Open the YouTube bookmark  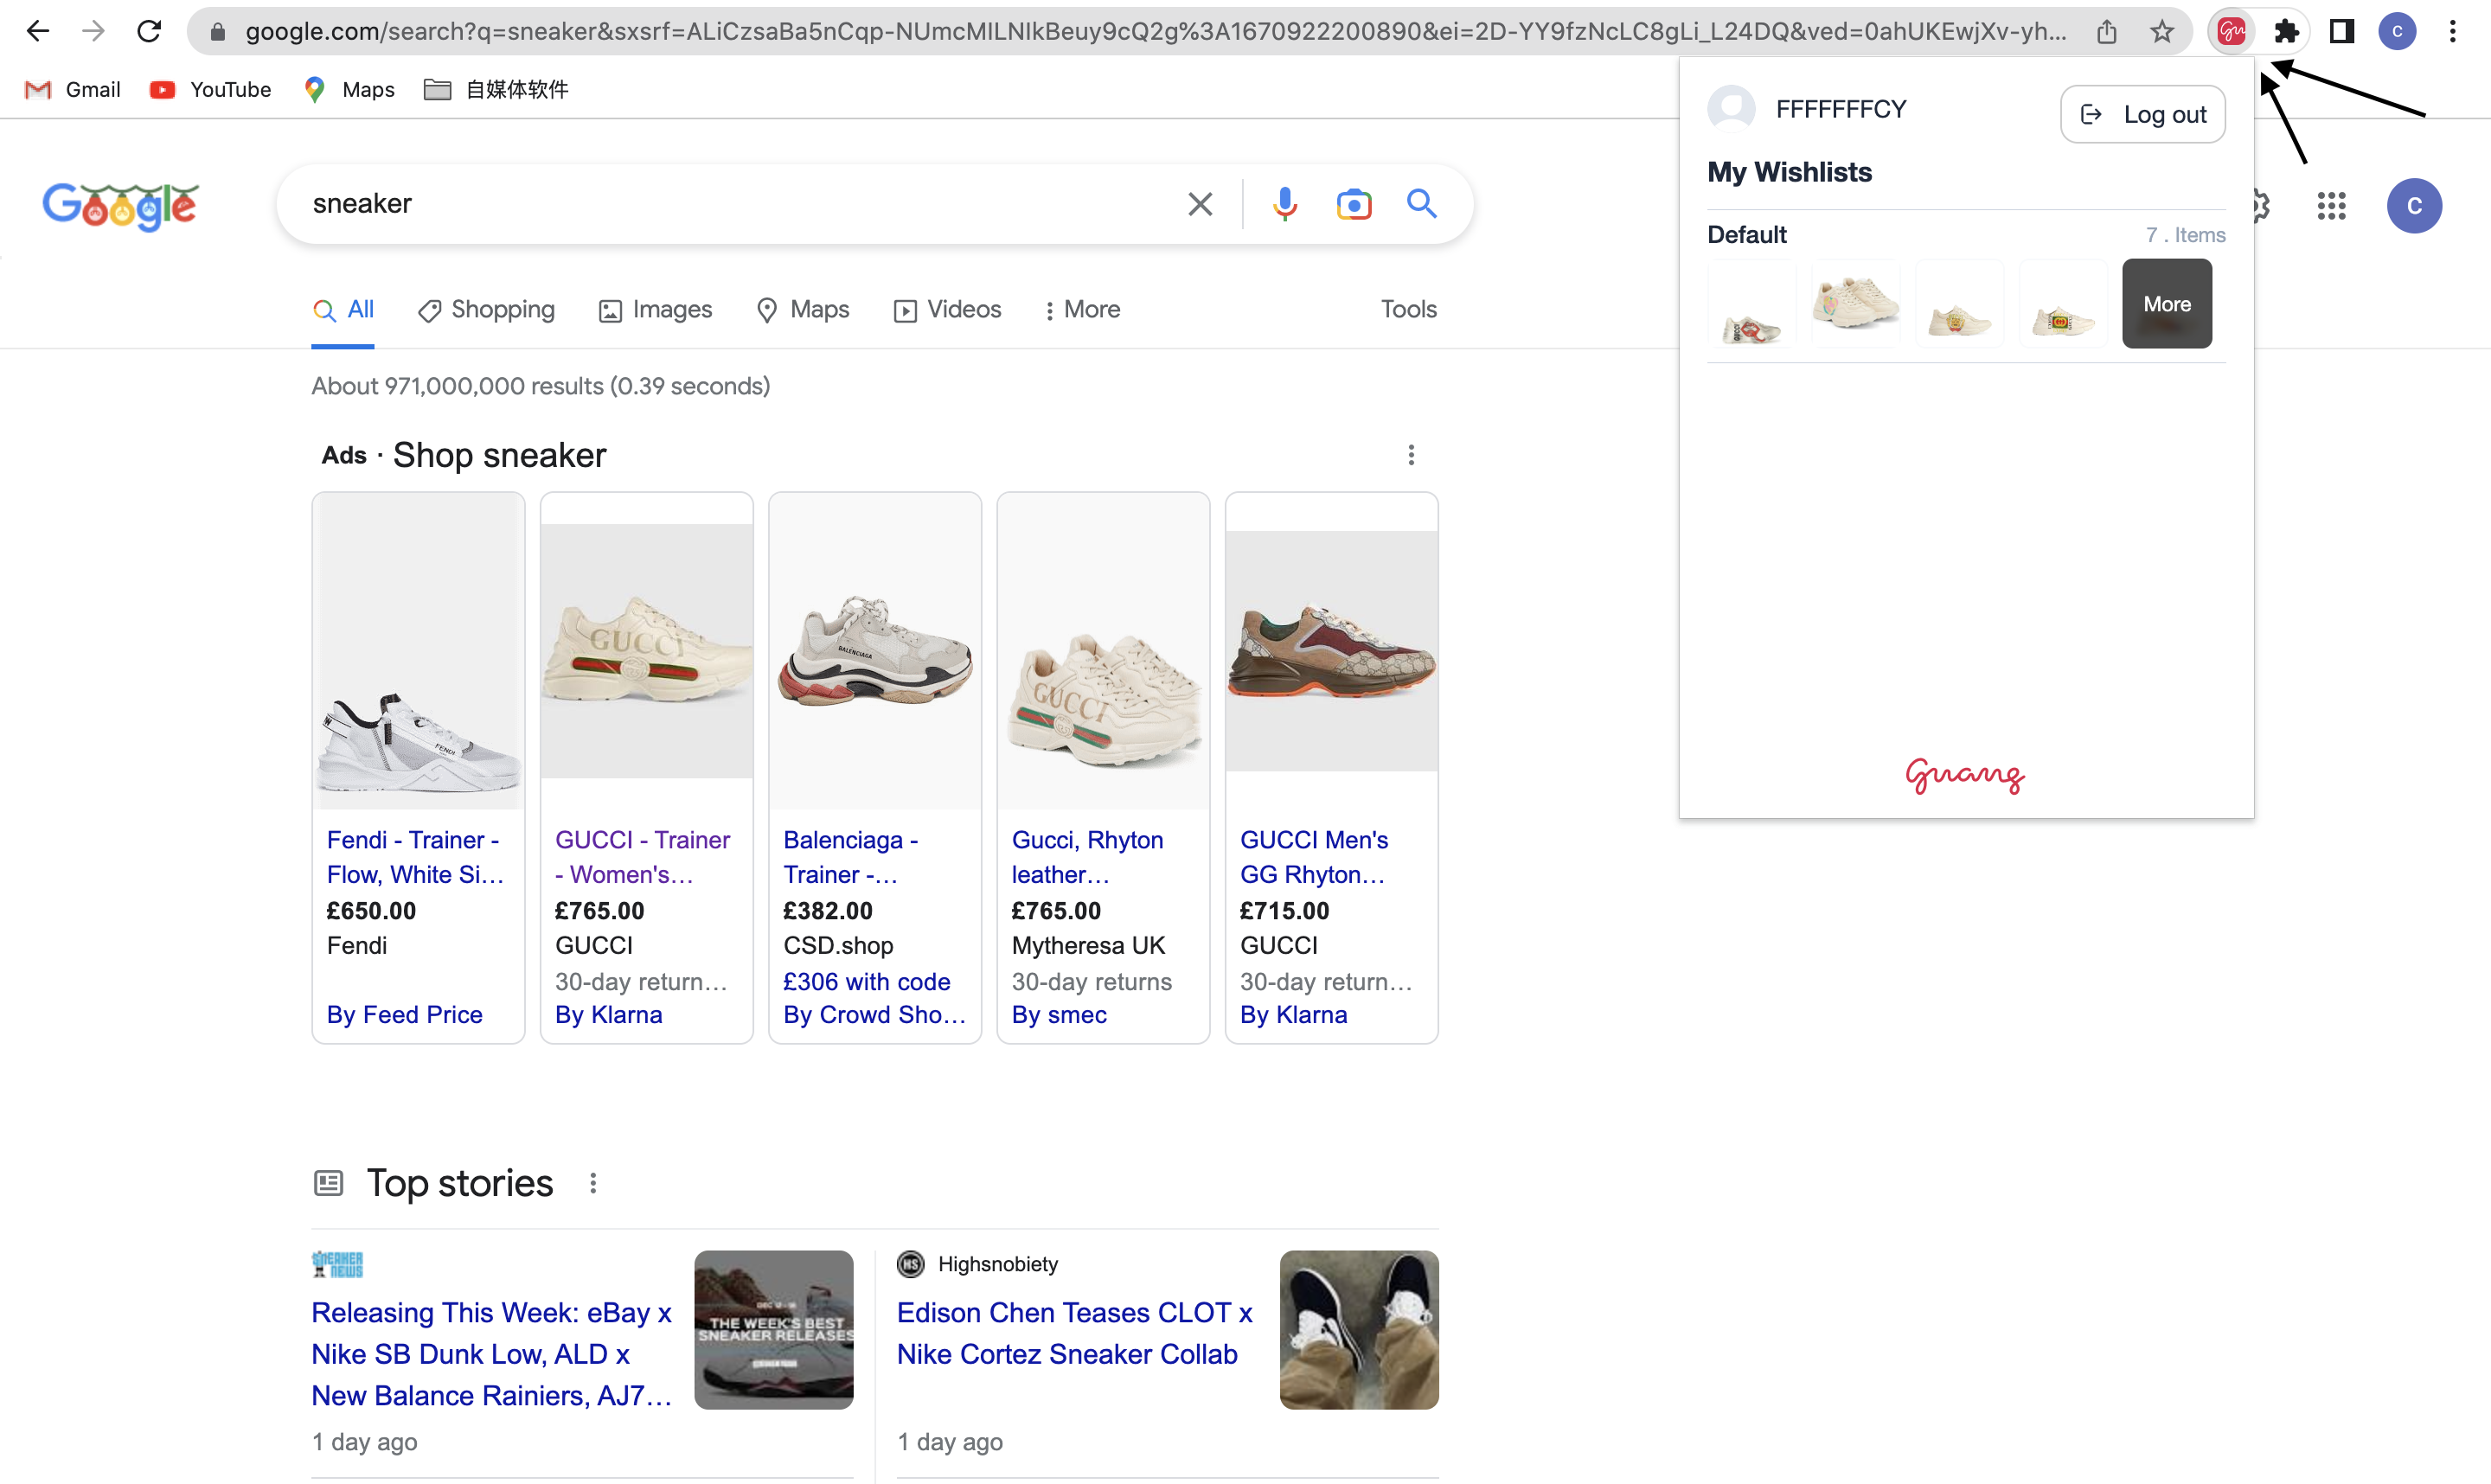(x=211, y=90)
